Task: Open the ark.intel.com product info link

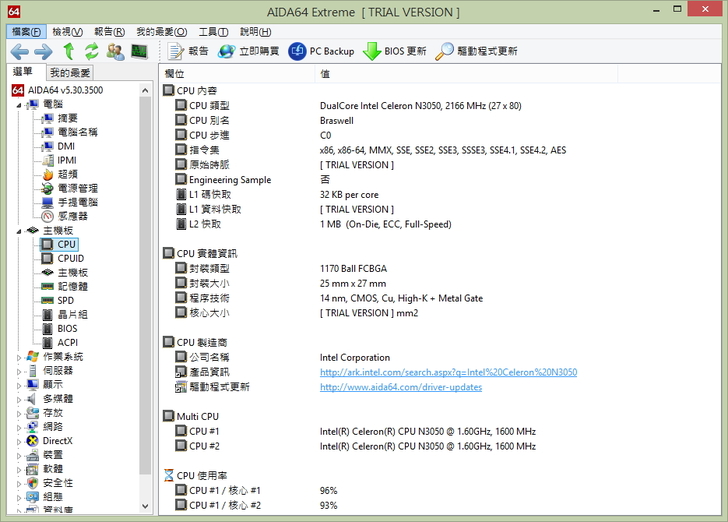Action: coord(448,372)
